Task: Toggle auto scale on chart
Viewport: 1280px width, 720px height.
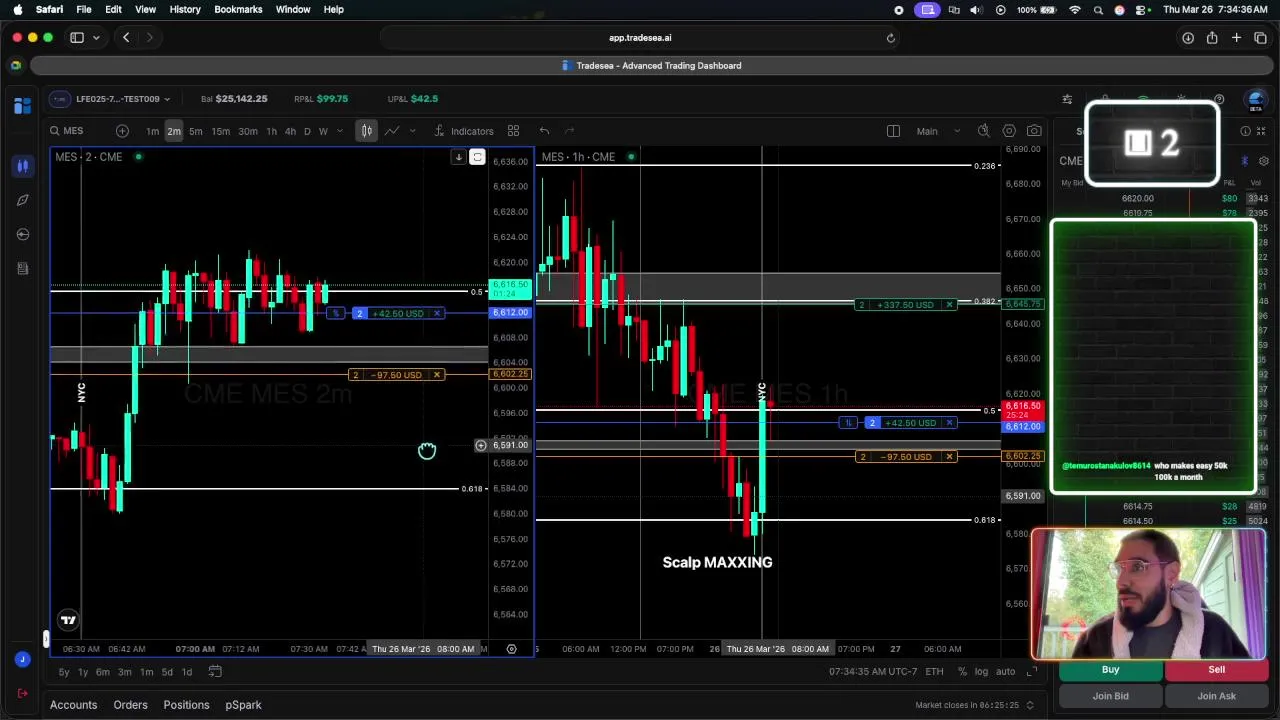Action: coord(1005,672)
